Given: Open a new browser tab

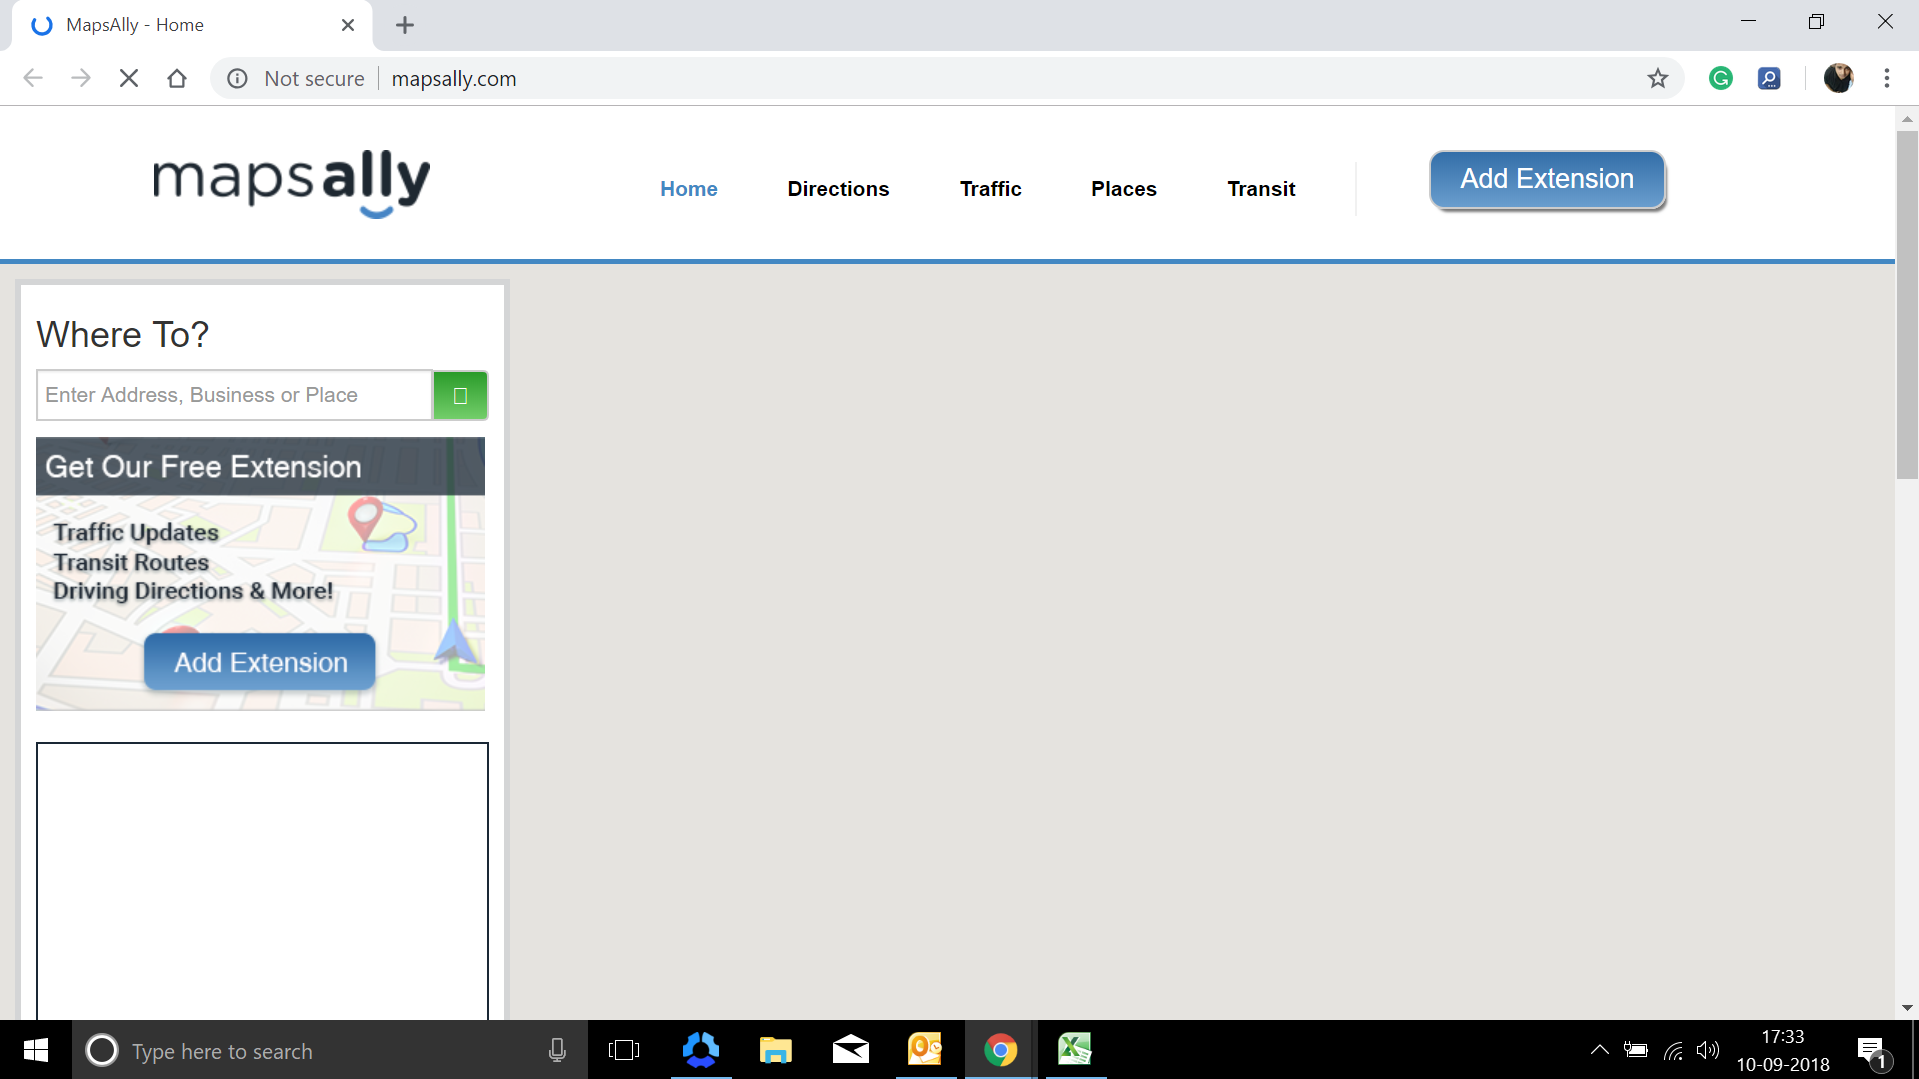Looking at the screenshot, I should coord(405,25).
